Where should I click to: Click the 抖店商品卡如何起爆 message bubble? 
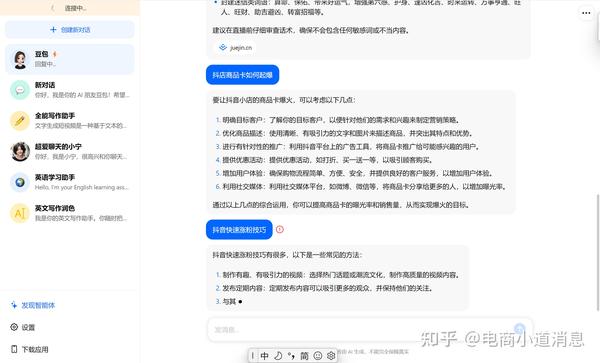click(x=243, y=75)
